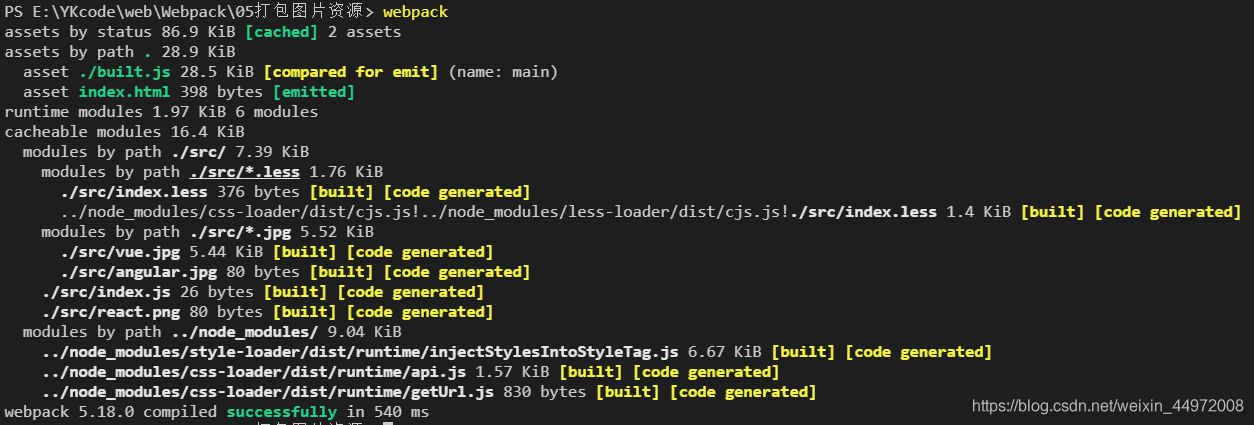Screen dimensions: 1254x425
Task: Click the 'index.html' asset name
Action: tap(125, 92)
